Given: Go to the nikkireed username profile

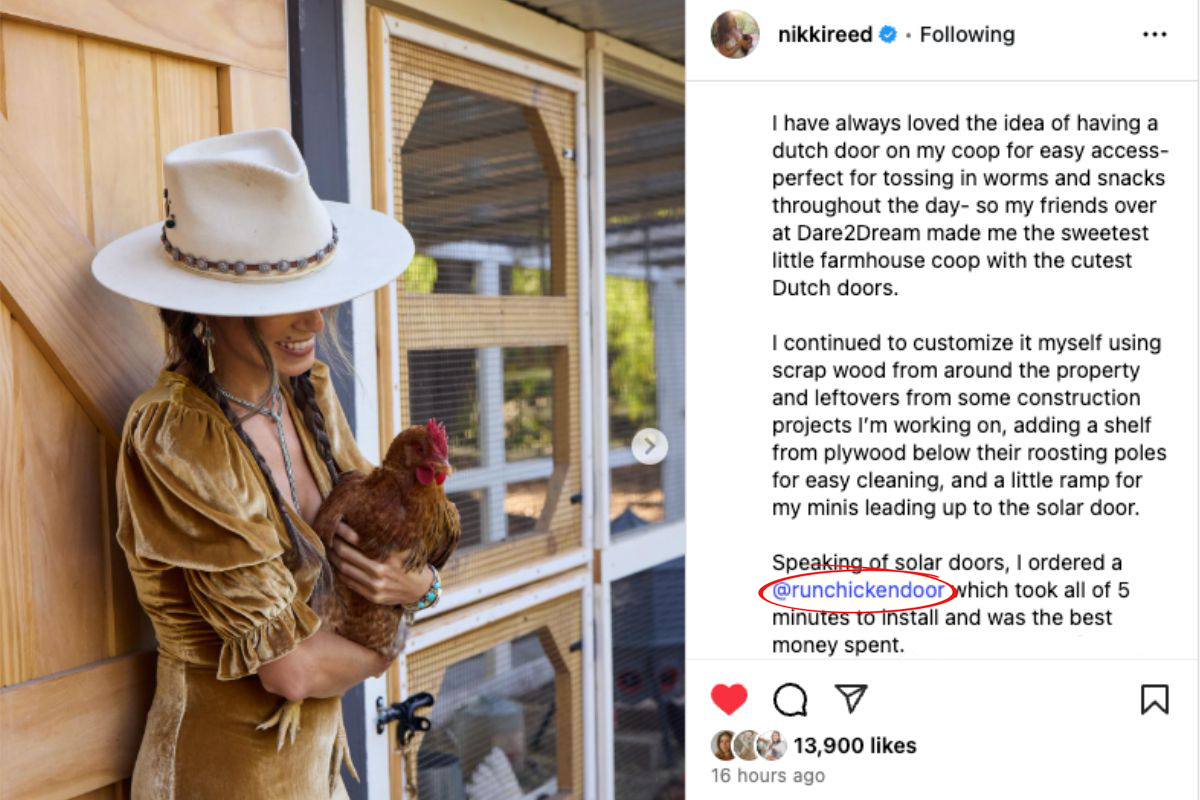Looking at the screenshot, I should click(825, 35).
